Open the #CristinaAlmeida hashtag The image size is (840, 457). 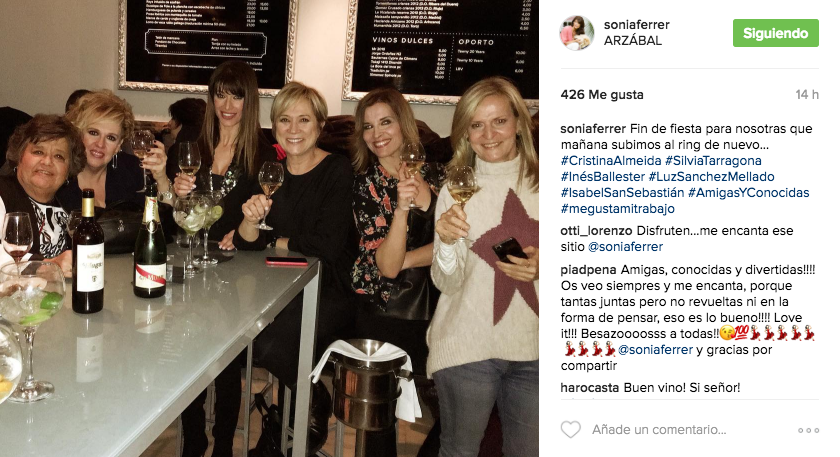tap(611, 161)
